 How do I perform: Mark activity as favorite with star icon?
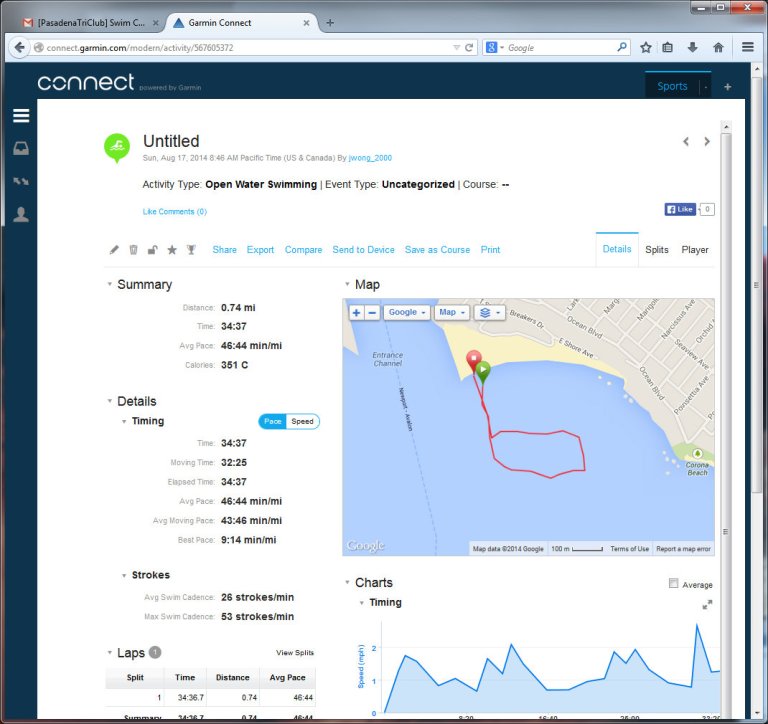click(172, 250)
